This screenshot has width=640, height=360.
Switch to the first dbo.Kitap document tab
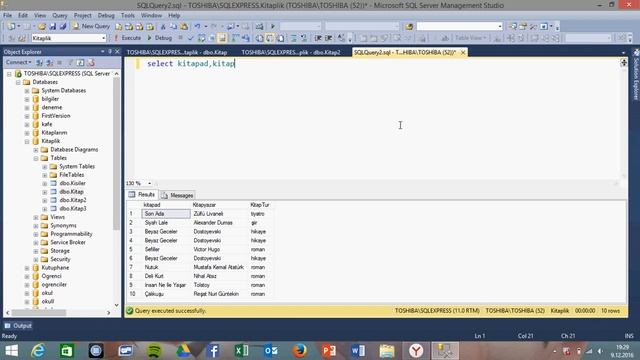tap(177, 52)
